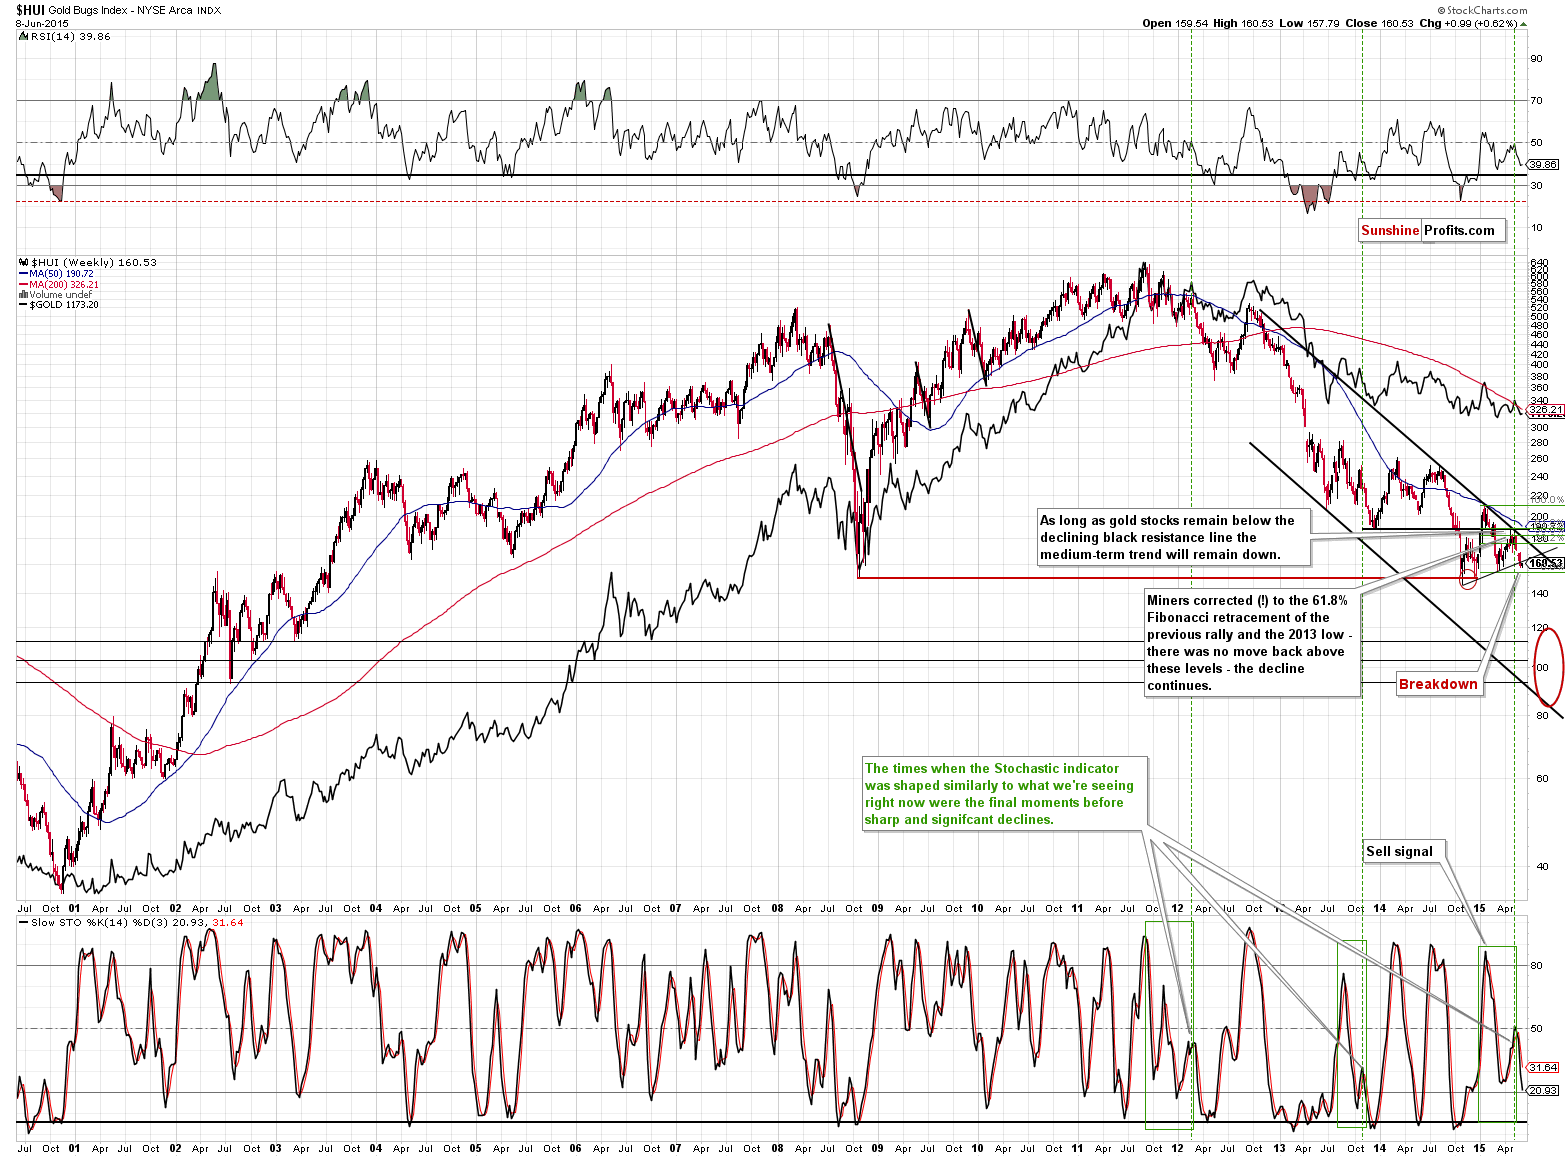Click the chart date '8-Jun-2015'

[x=41, y=23]
